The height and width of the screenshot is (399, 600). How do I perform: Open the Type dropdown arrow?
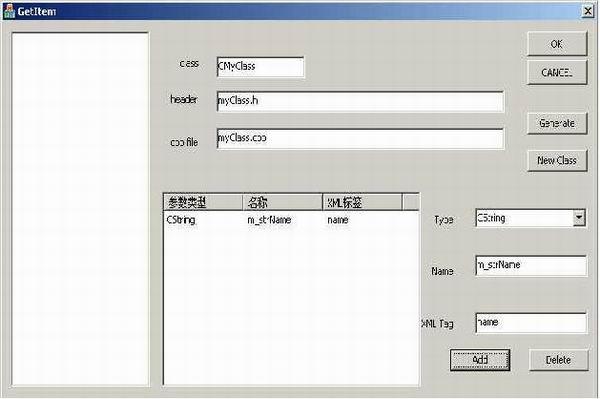(579, 218)
